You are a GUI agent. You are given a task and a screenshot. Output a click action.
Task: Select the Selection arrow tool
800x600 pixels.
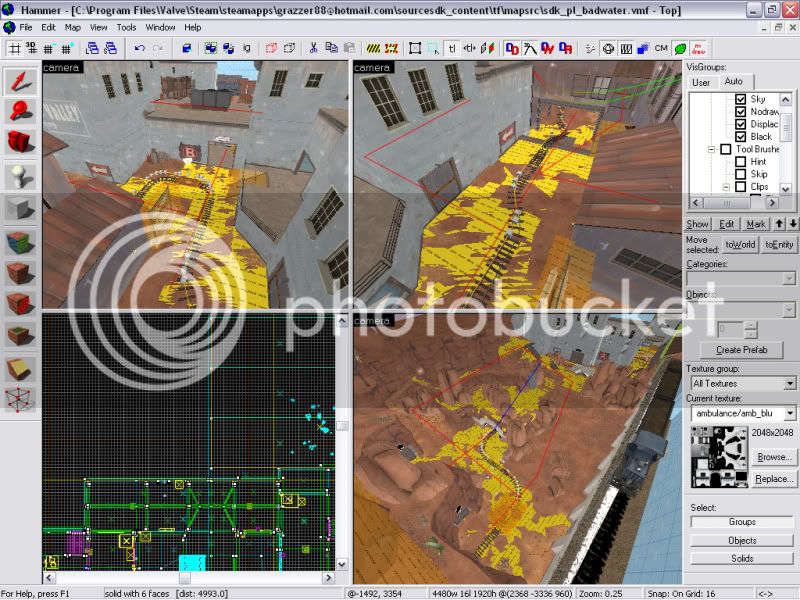pos(20,82)
